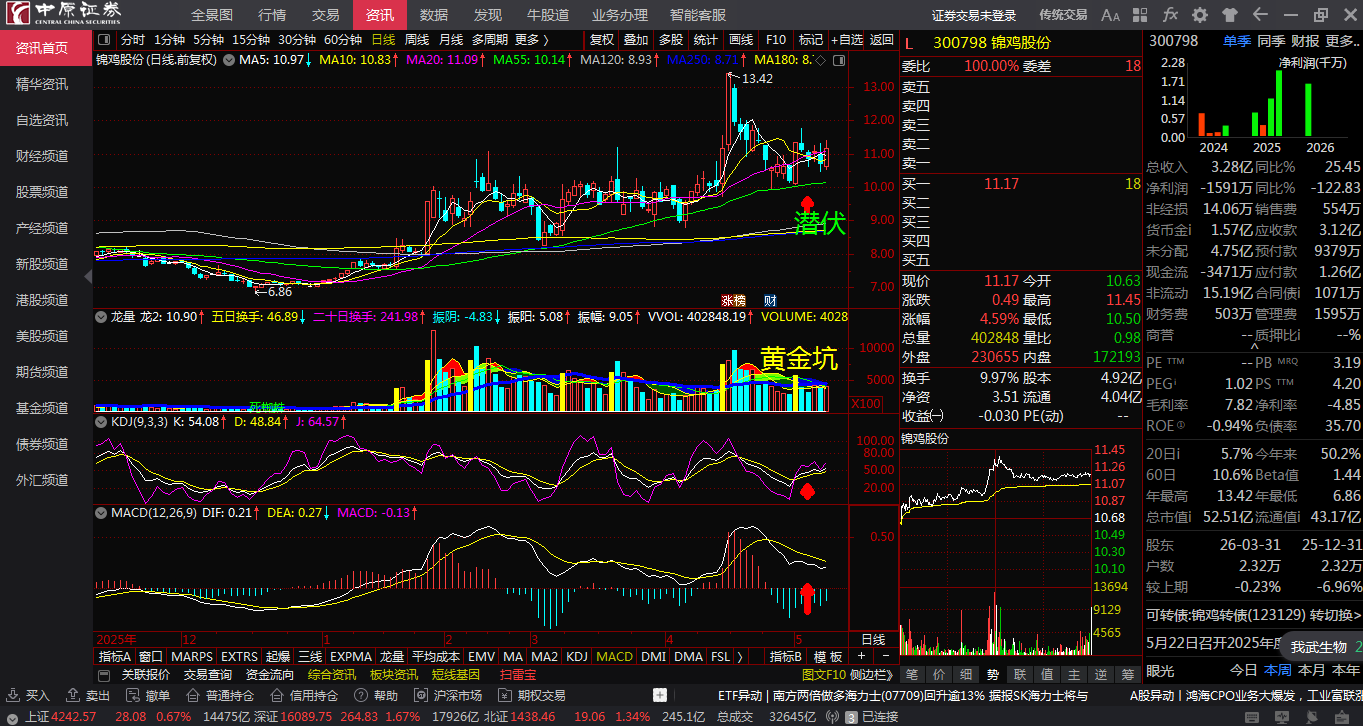Click the scrolling ETF异动 news ticker
The width and height of the screenshot is (1363, 726).
pyautogui.click(x=902, y=695)
